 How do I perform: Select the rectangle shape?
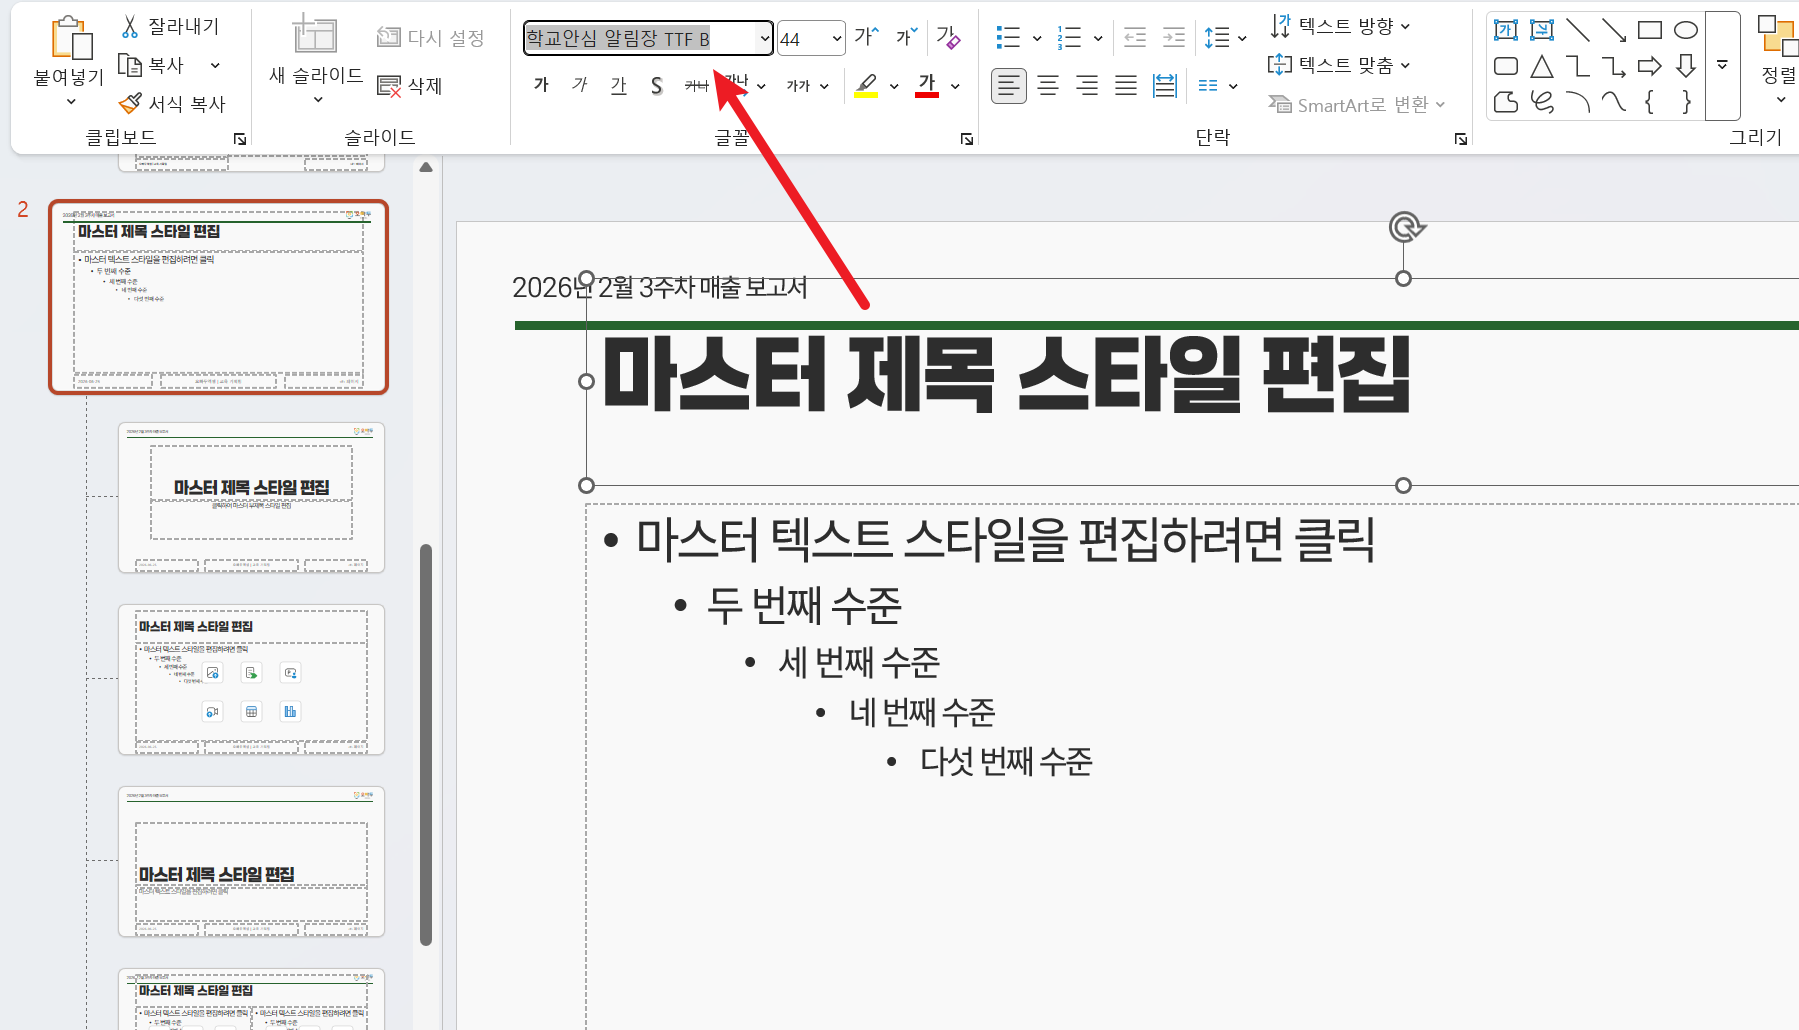point(1650,30)
